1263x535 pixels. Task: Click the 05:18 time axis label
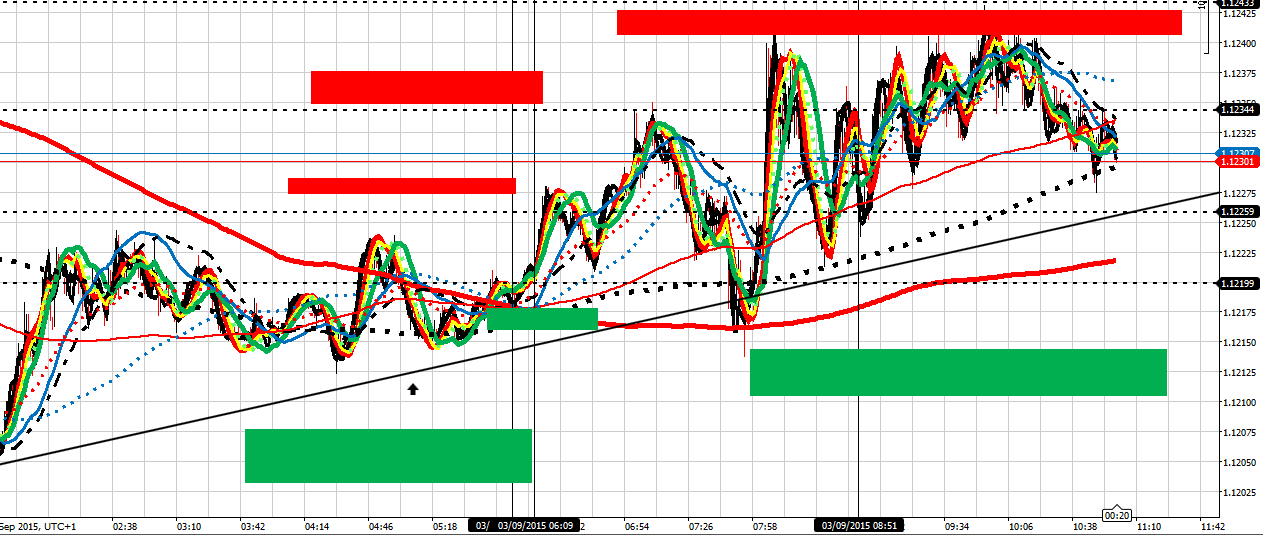[x=445, y=525]
